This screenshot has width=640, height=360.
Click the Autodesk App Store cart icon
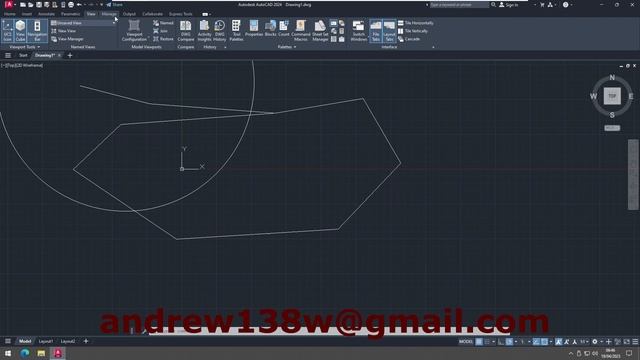click(542, 5)
